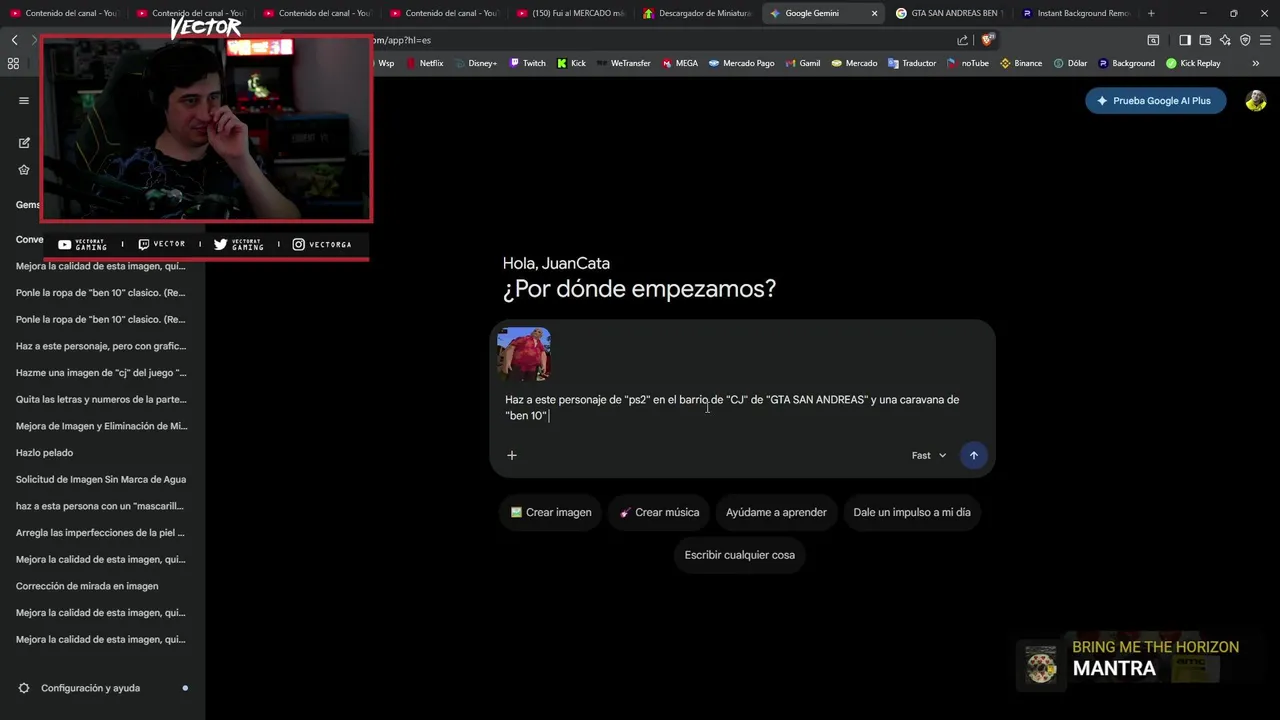This screenshot has width=1280, height=720.
Task: Expand the Fast model selector dropdown
Action: [x=929, y=455]
